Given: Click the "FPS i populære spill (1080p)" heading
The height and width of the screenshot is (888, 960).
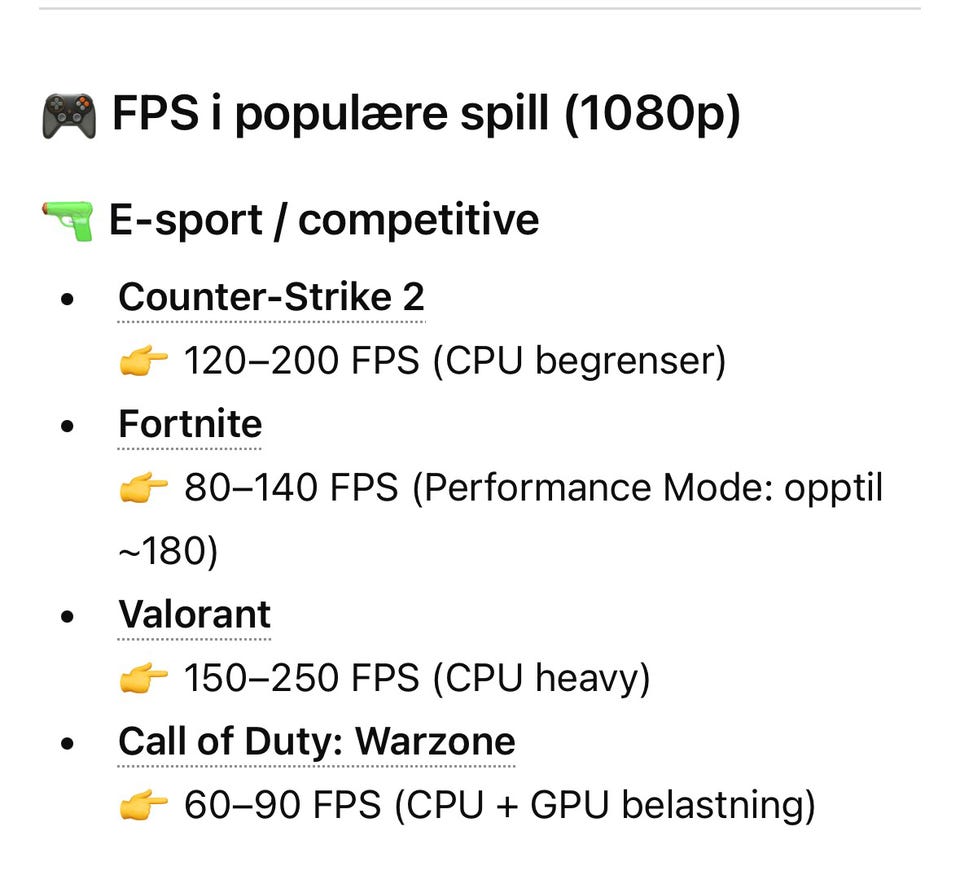Looking at the screenshot, I should 426,115.
